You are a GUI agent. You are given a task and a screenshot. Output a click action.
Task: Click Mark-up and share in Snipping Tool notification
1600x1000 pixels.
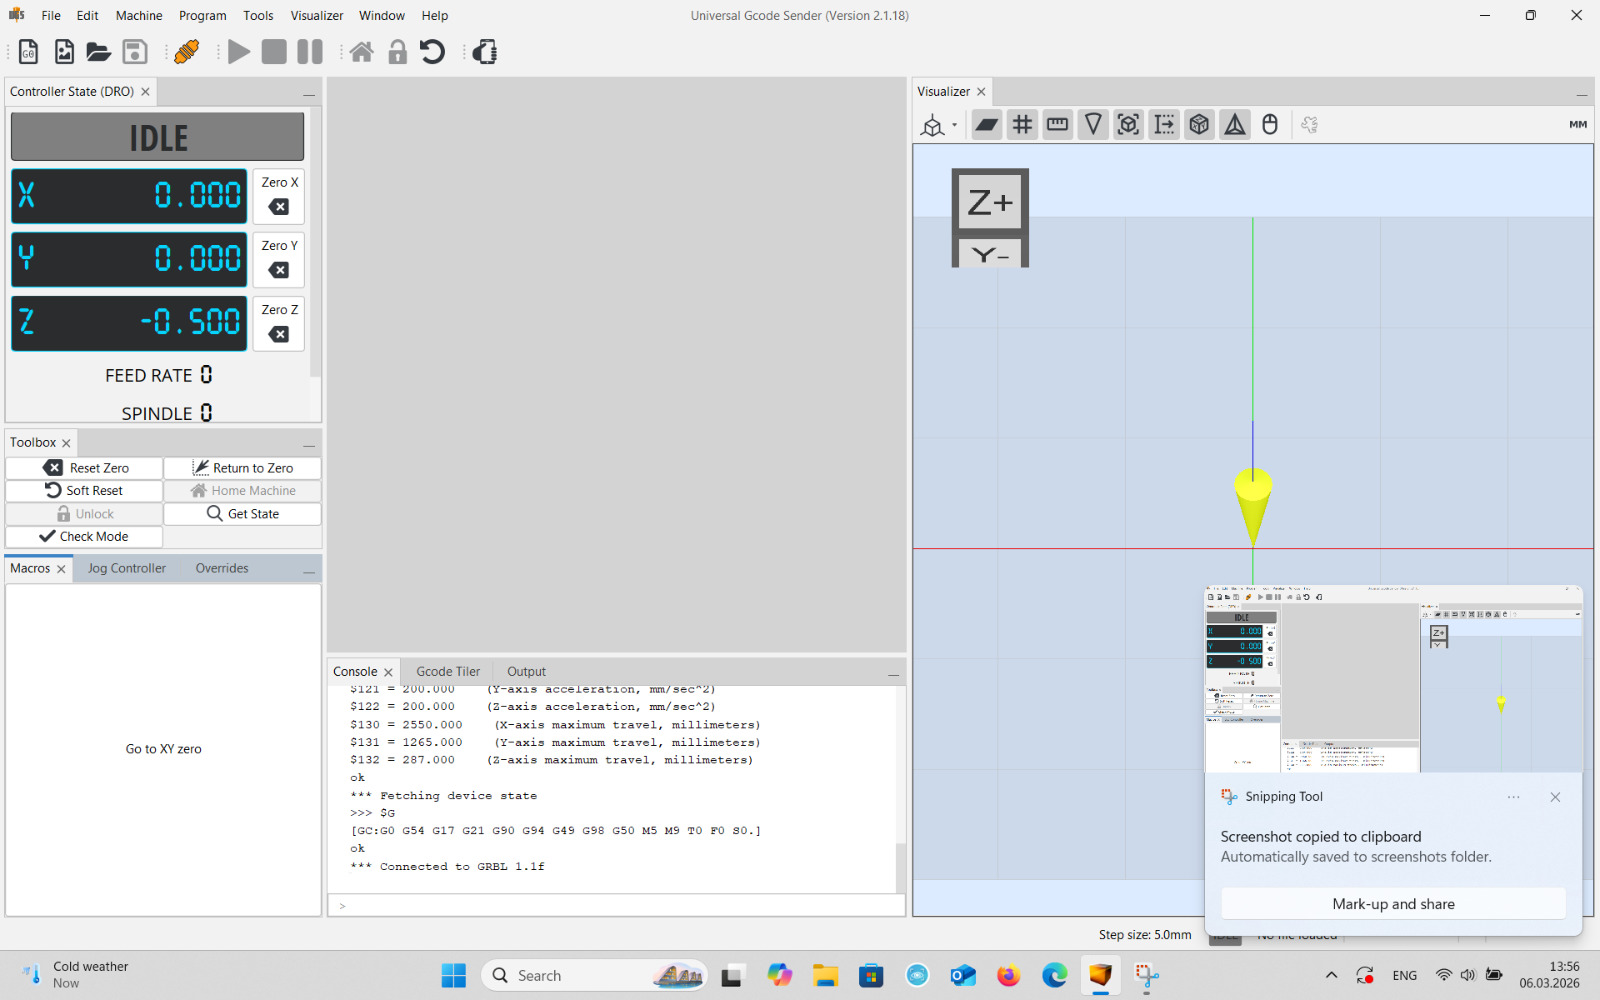tap(1393, 904)
